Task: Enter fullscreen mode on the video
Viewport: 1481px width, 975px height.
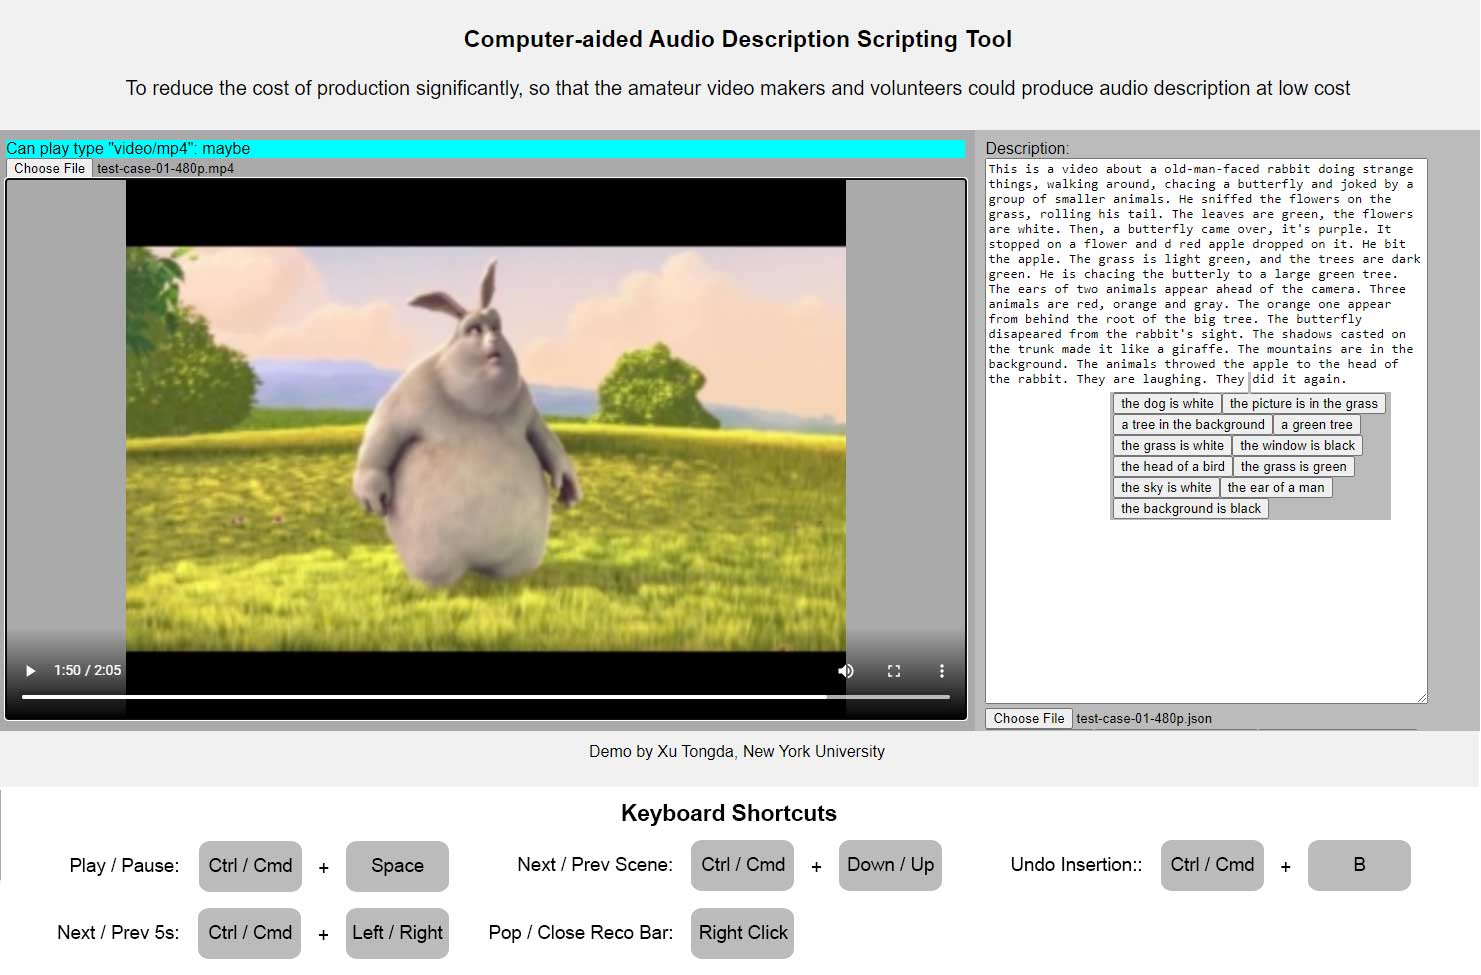Action: (894, 671)
